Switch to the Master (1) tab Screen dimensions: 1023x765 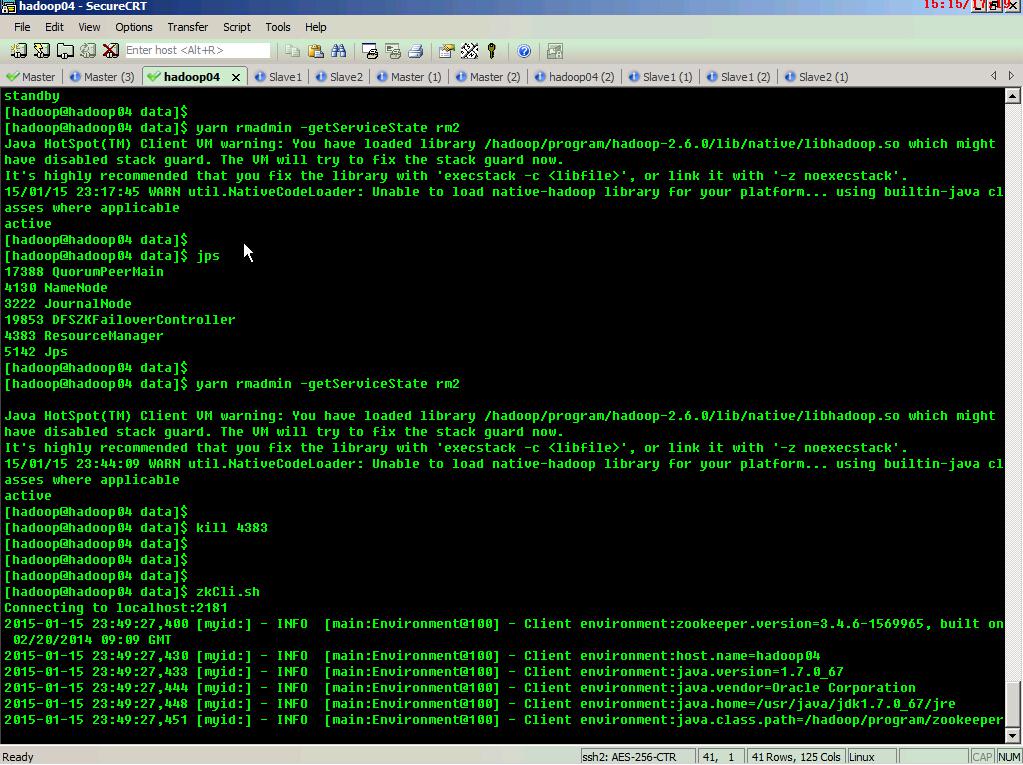click(x=409, y=77)
